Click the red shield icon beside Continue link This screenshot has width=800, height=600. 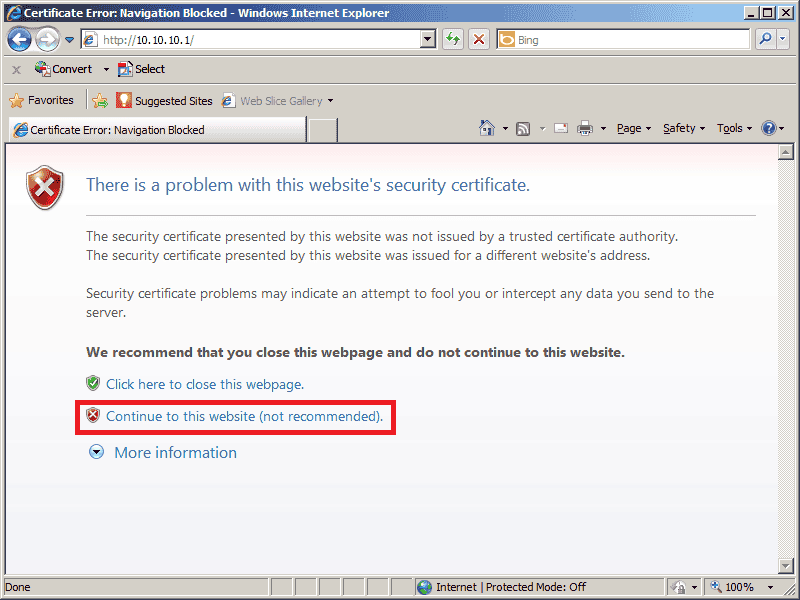(x=93, y=415)
